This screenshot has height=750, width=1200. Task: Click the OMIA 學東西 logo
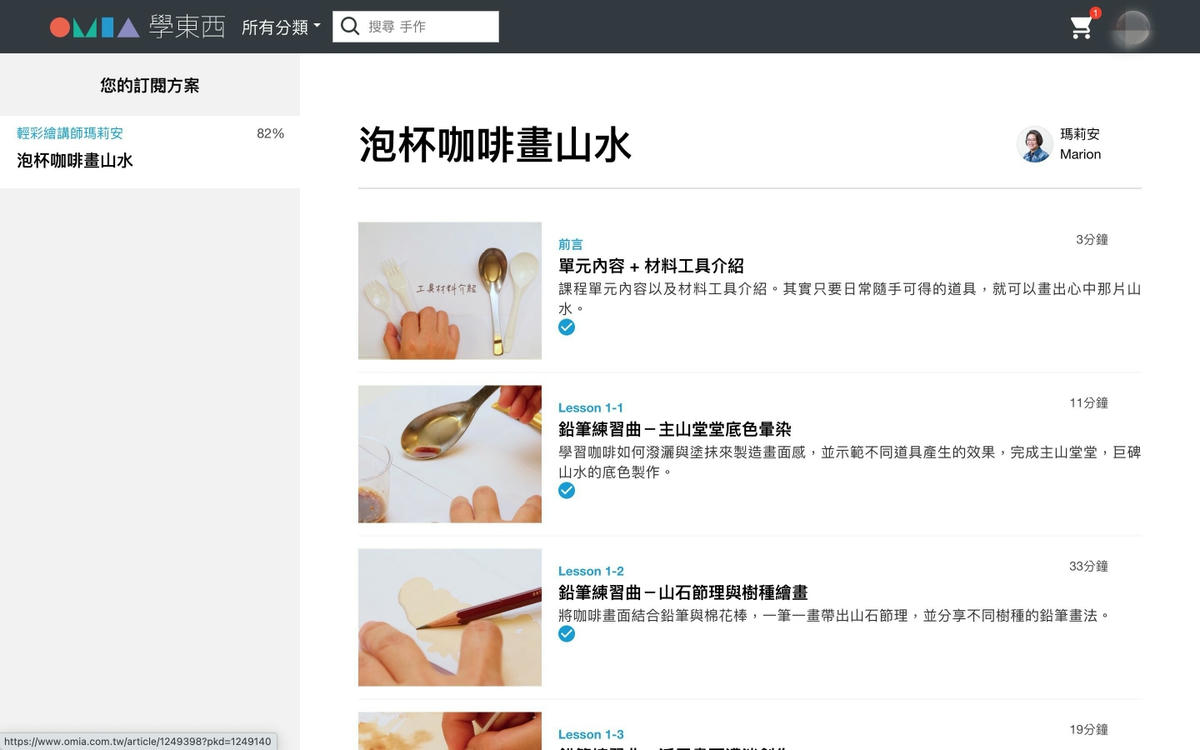138,27
